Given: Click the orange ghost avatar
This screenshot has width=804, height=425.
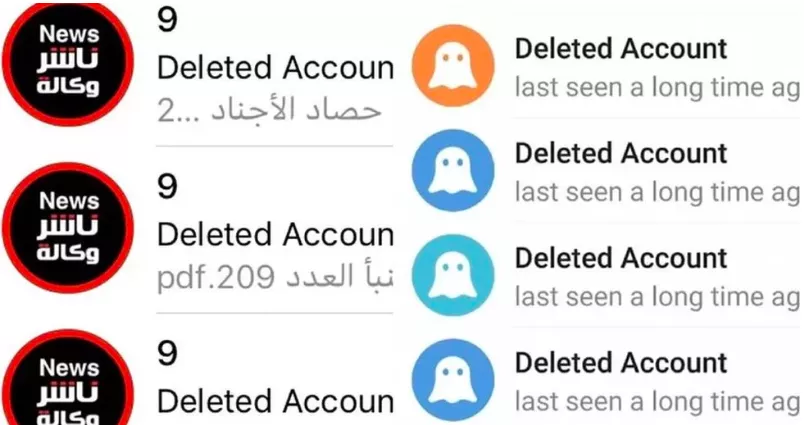Looking at the screenshot, I should pyautogui.click(x=453, y=66).
